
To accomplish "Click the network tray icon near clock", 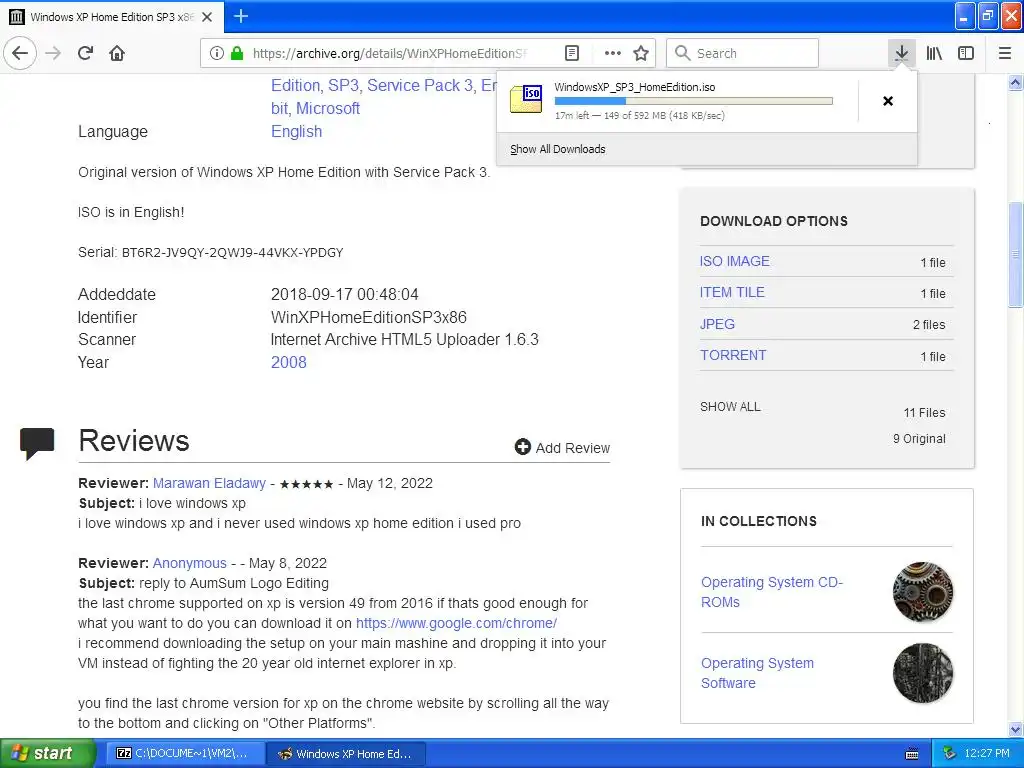I will coord(950,753).
